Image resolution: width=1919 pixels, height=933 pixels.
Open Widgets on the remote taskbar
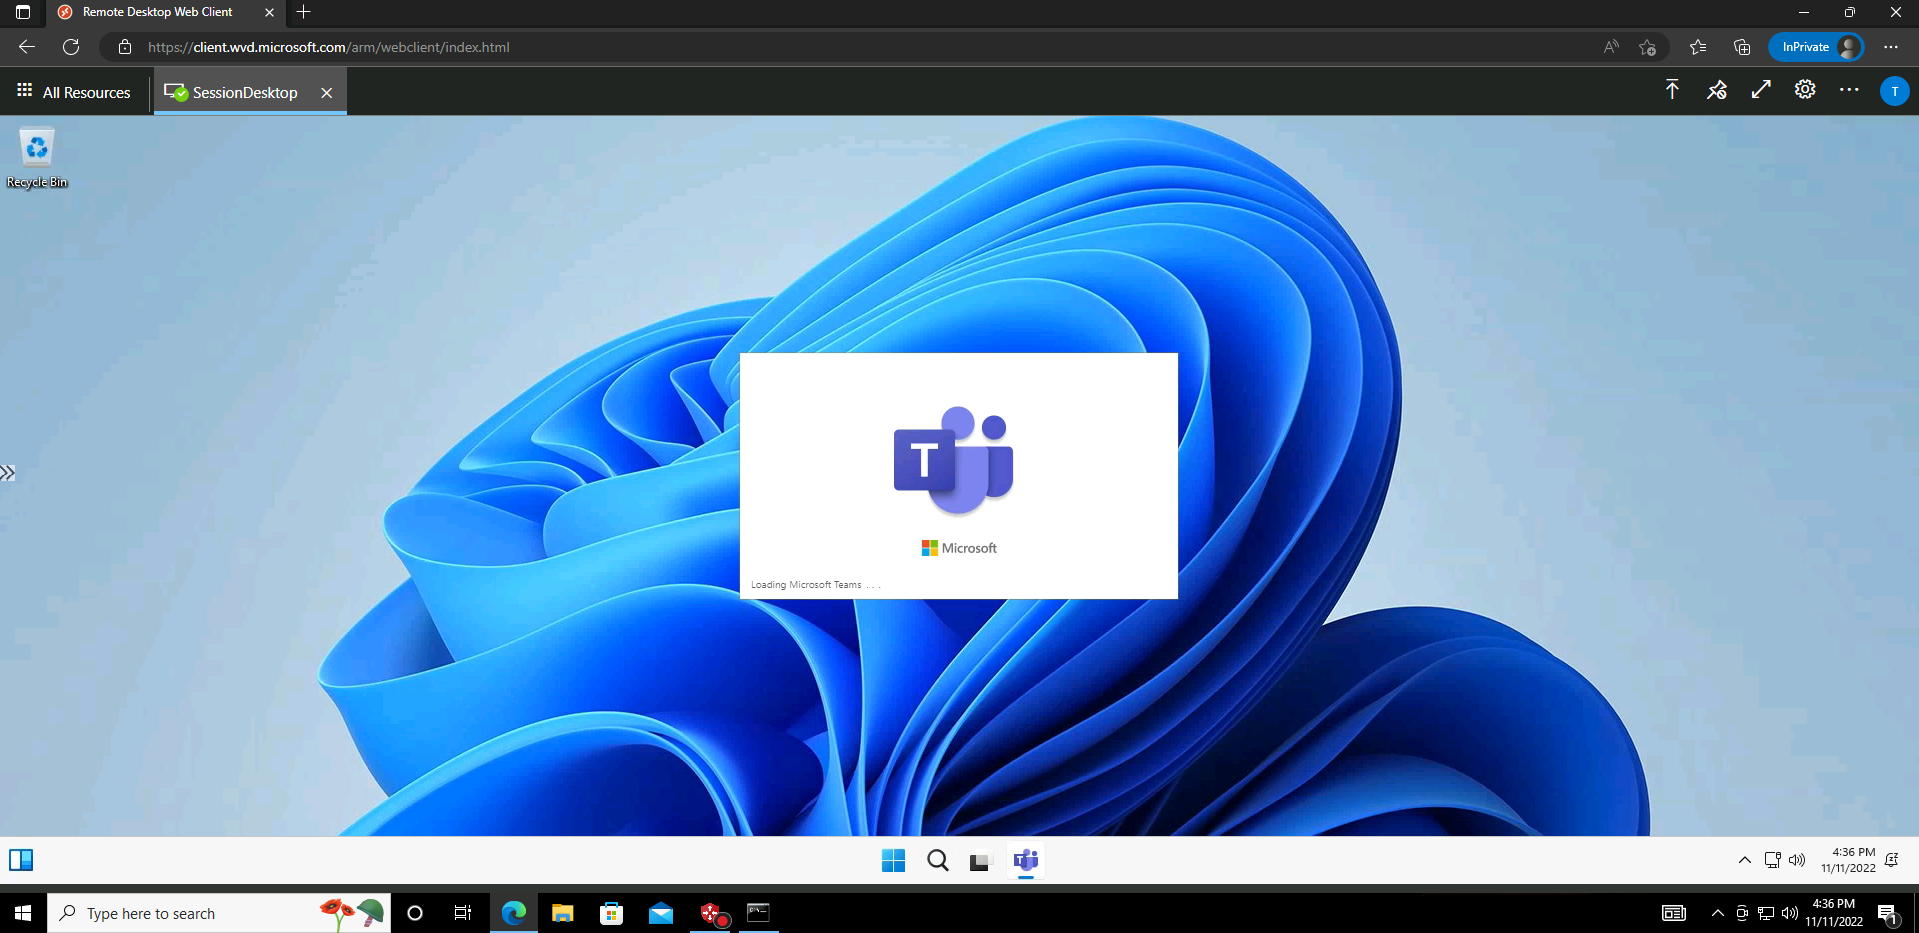point(21,860)
